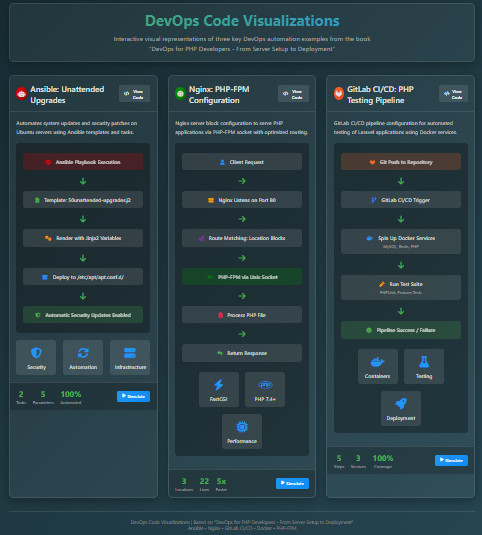The width and height of the screenshot is (482, 535).
Task: Click the GitLab CI/CD: PHP Testing Pipeline title
Action: 380,95
